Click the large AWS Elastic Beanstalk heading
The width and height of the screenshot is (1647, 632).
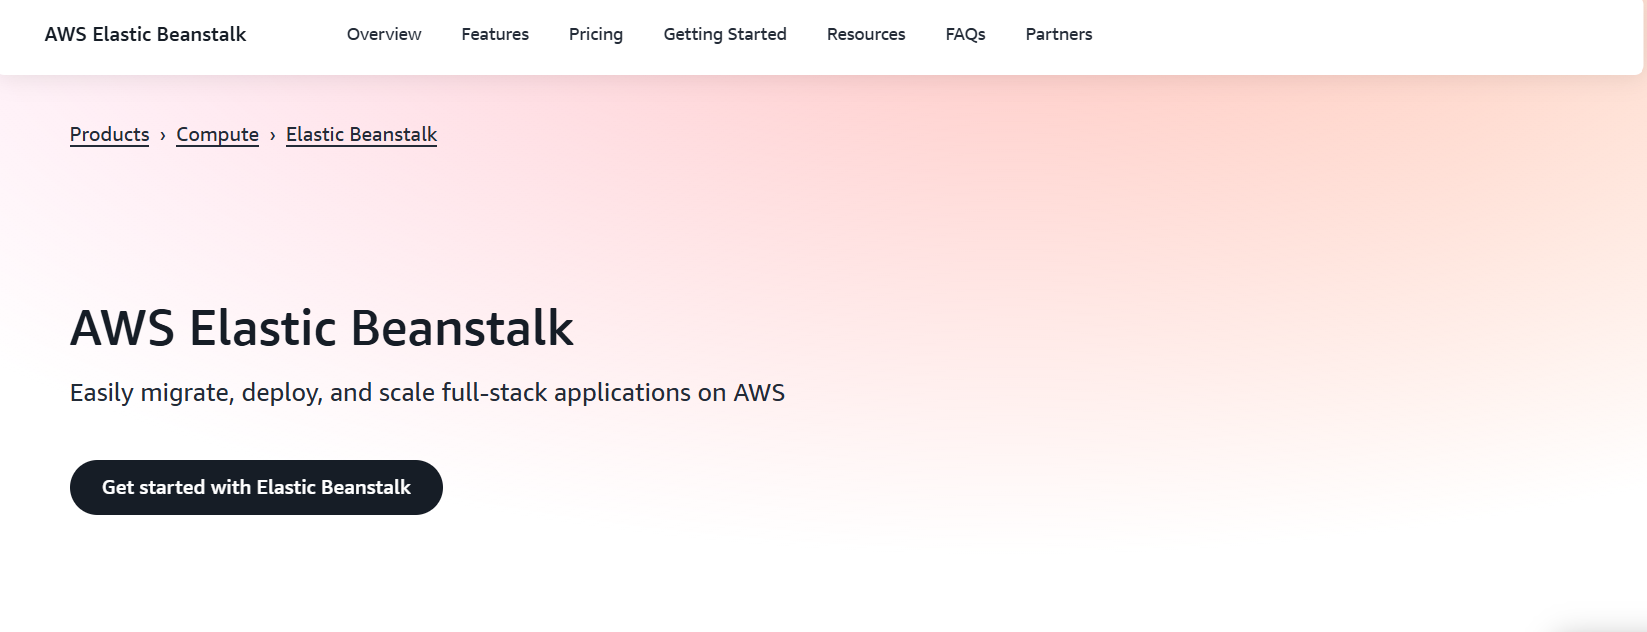[322, 328]
